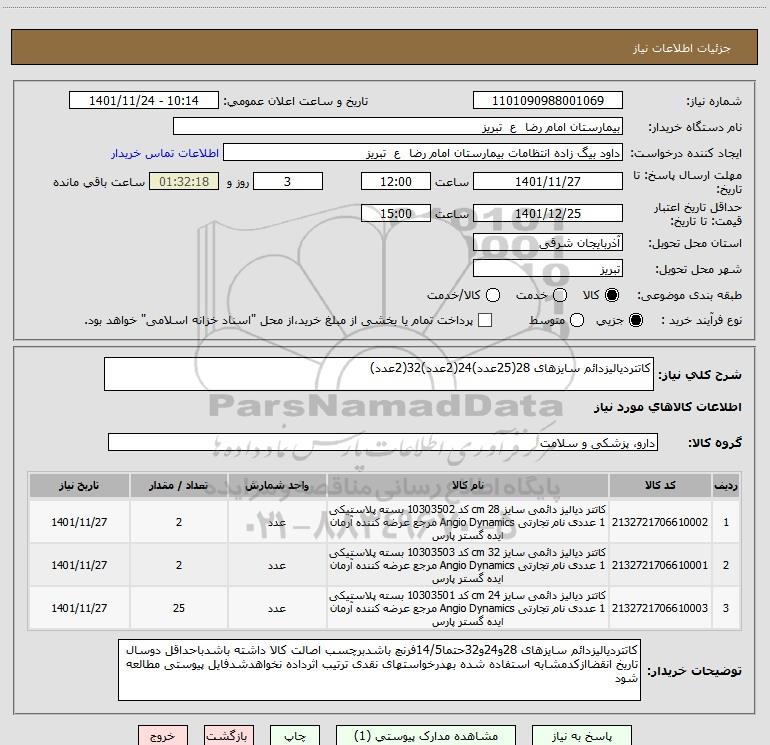
Task: Click the اطلاعات کالاهای مورد نیاز heading
Action: coord(668,407)
